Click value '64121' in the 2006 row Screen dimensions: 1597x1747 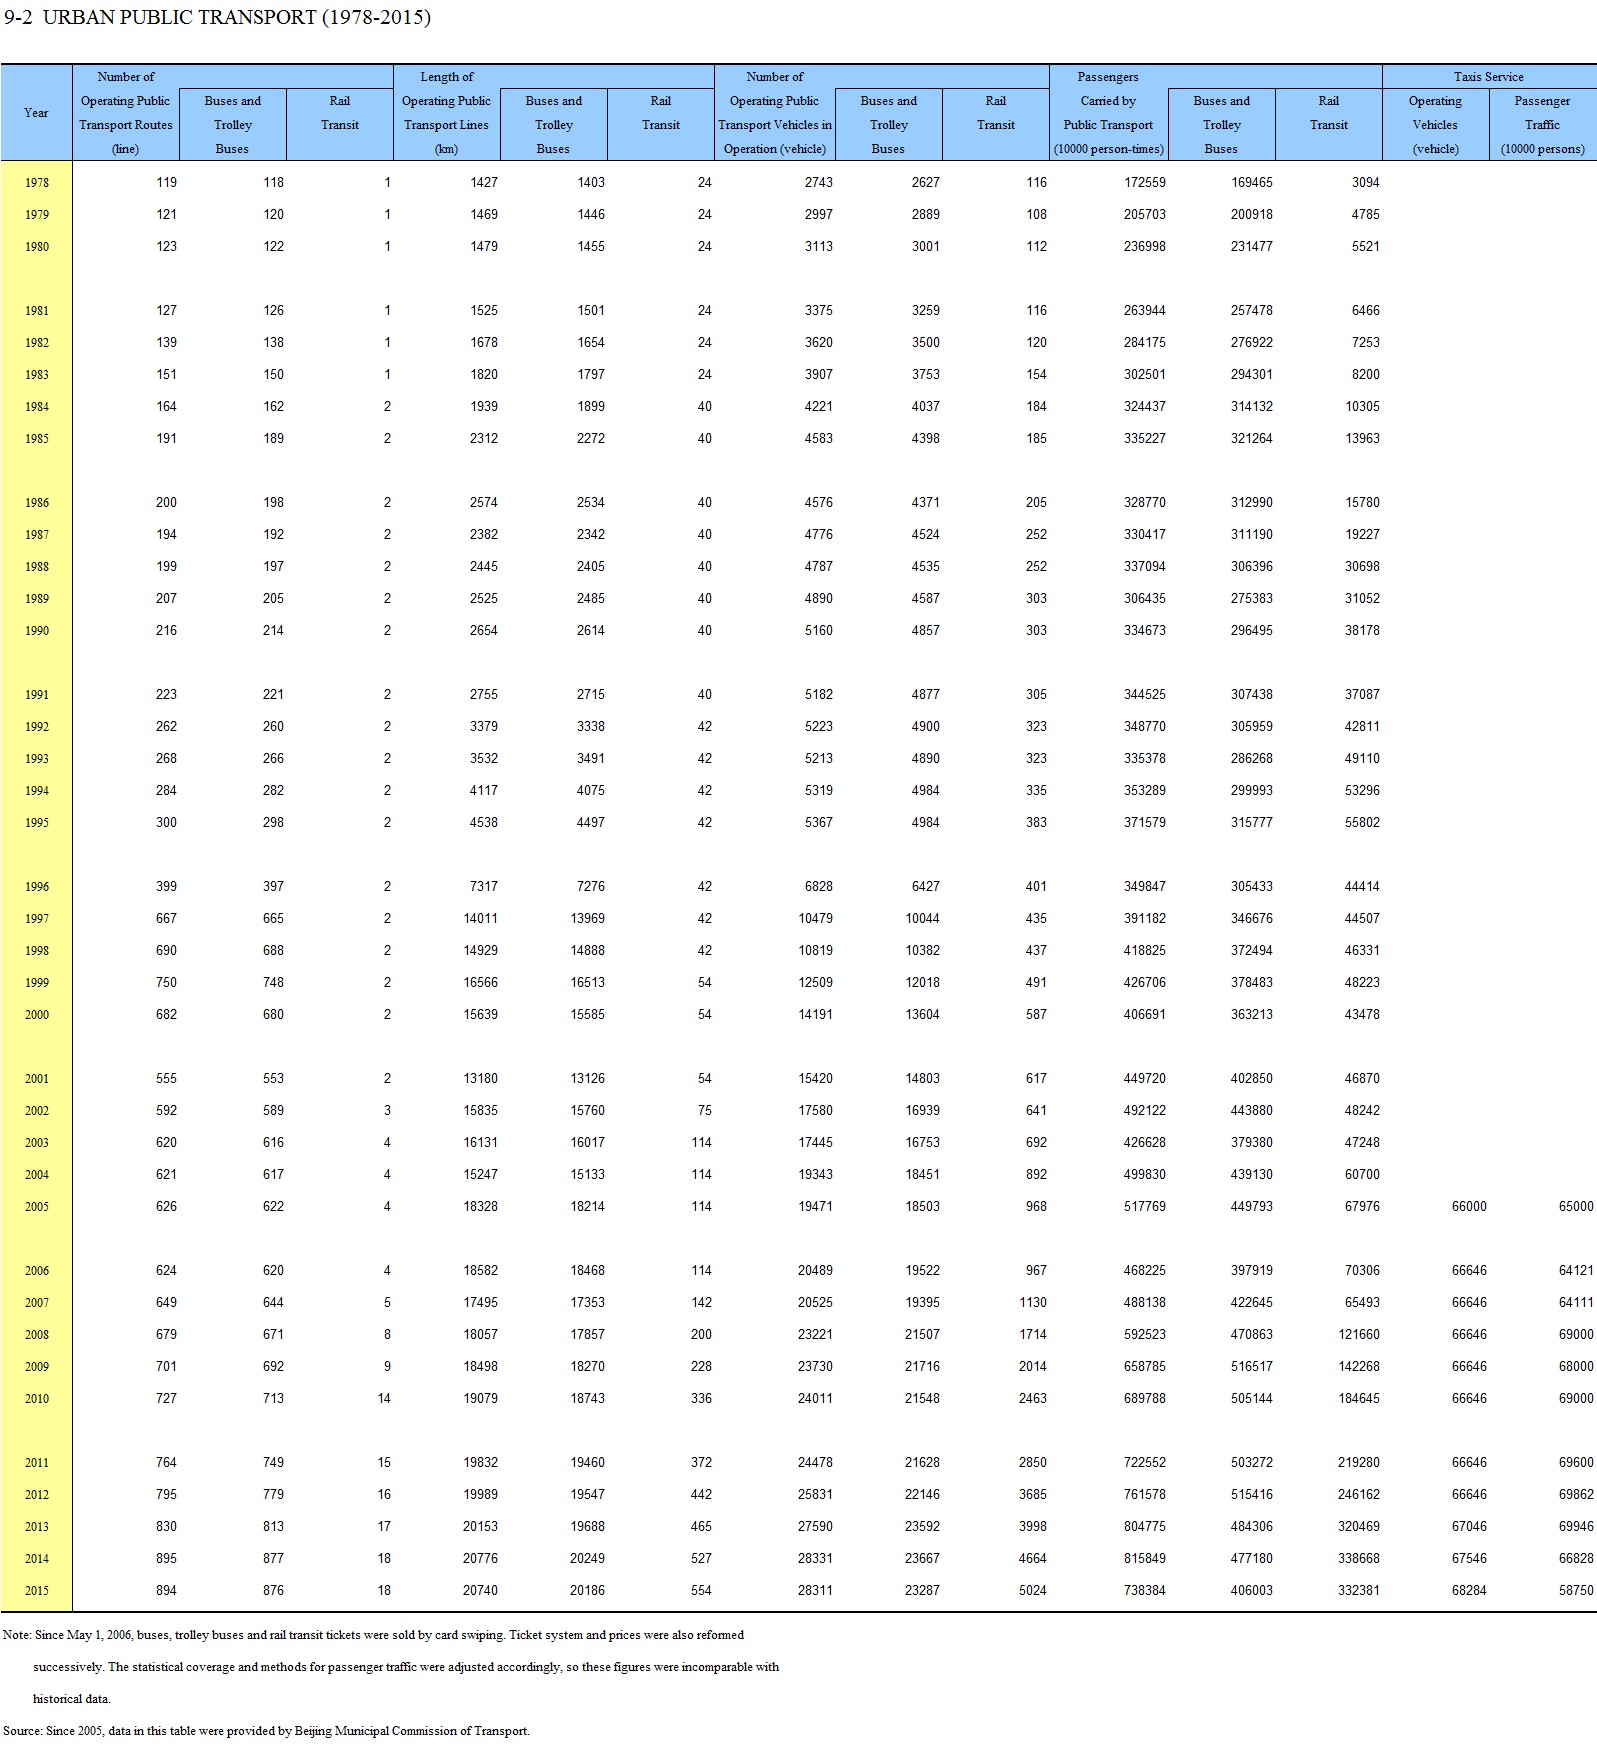click(1576, 1271)
